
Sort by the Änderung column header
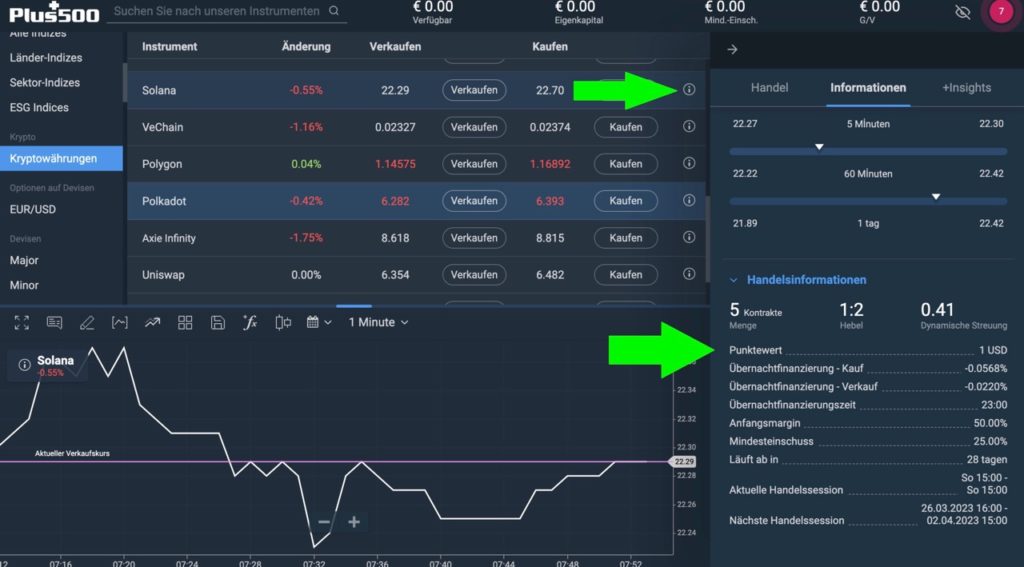[306, 46]
